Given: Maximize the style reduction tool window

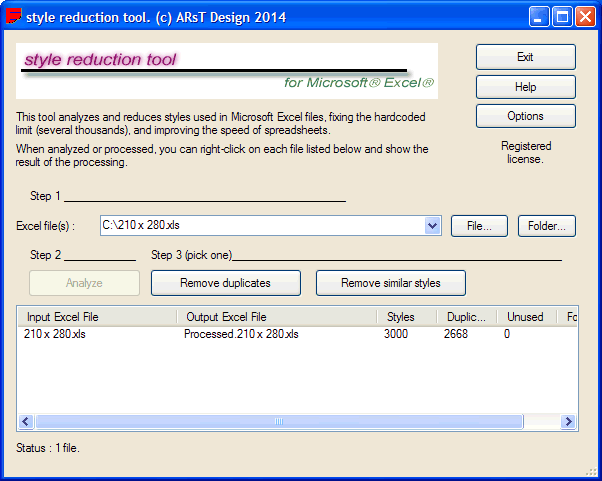Looking at the screenshot, I should [562, 17].
